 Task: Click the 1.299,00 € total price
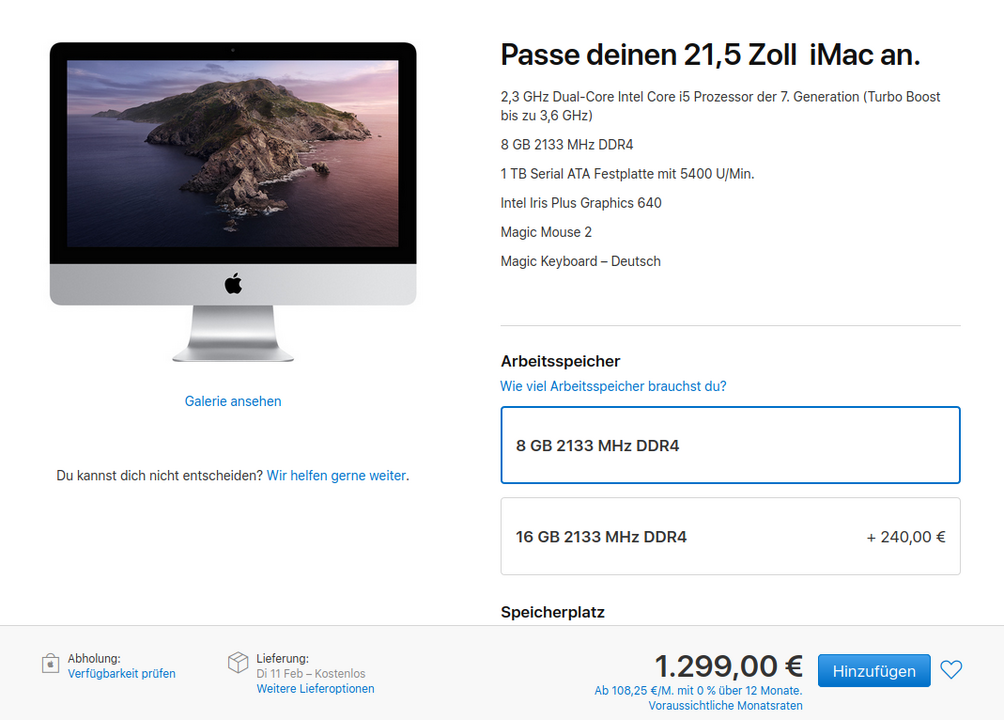click(x=729, y=666)
